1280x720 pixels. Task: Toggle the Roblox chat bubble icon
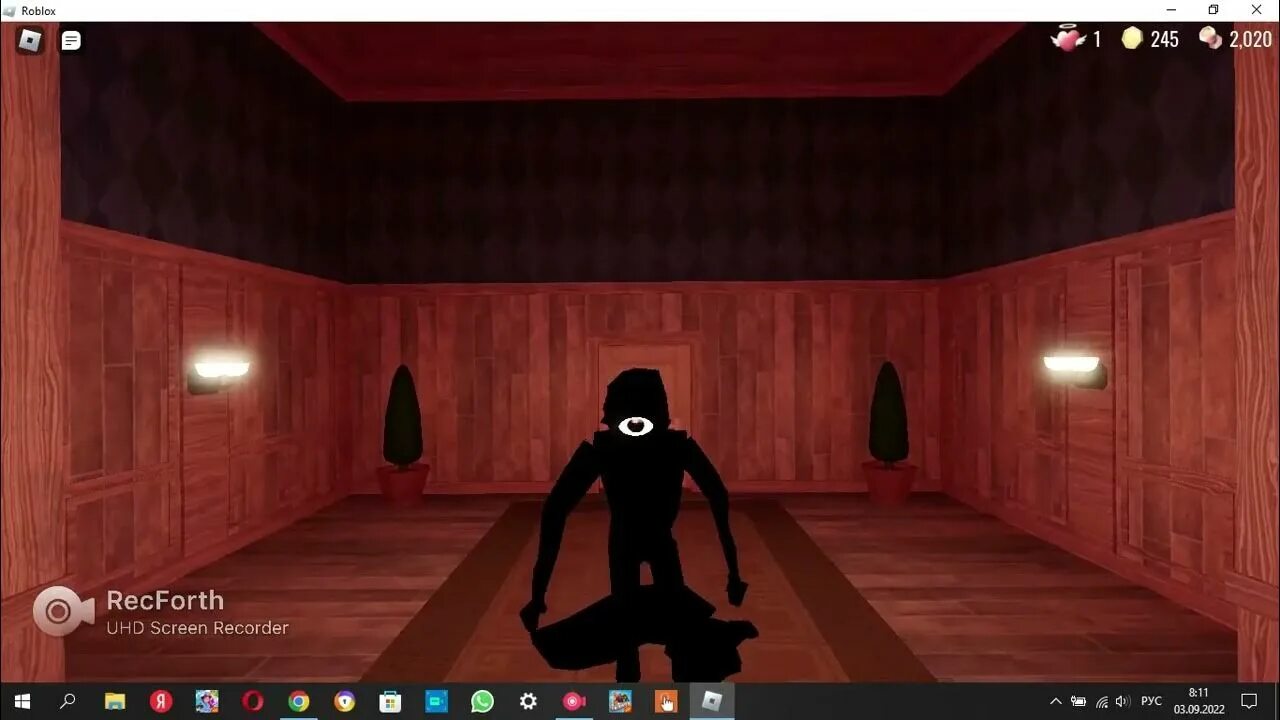[x=71, y=41]
